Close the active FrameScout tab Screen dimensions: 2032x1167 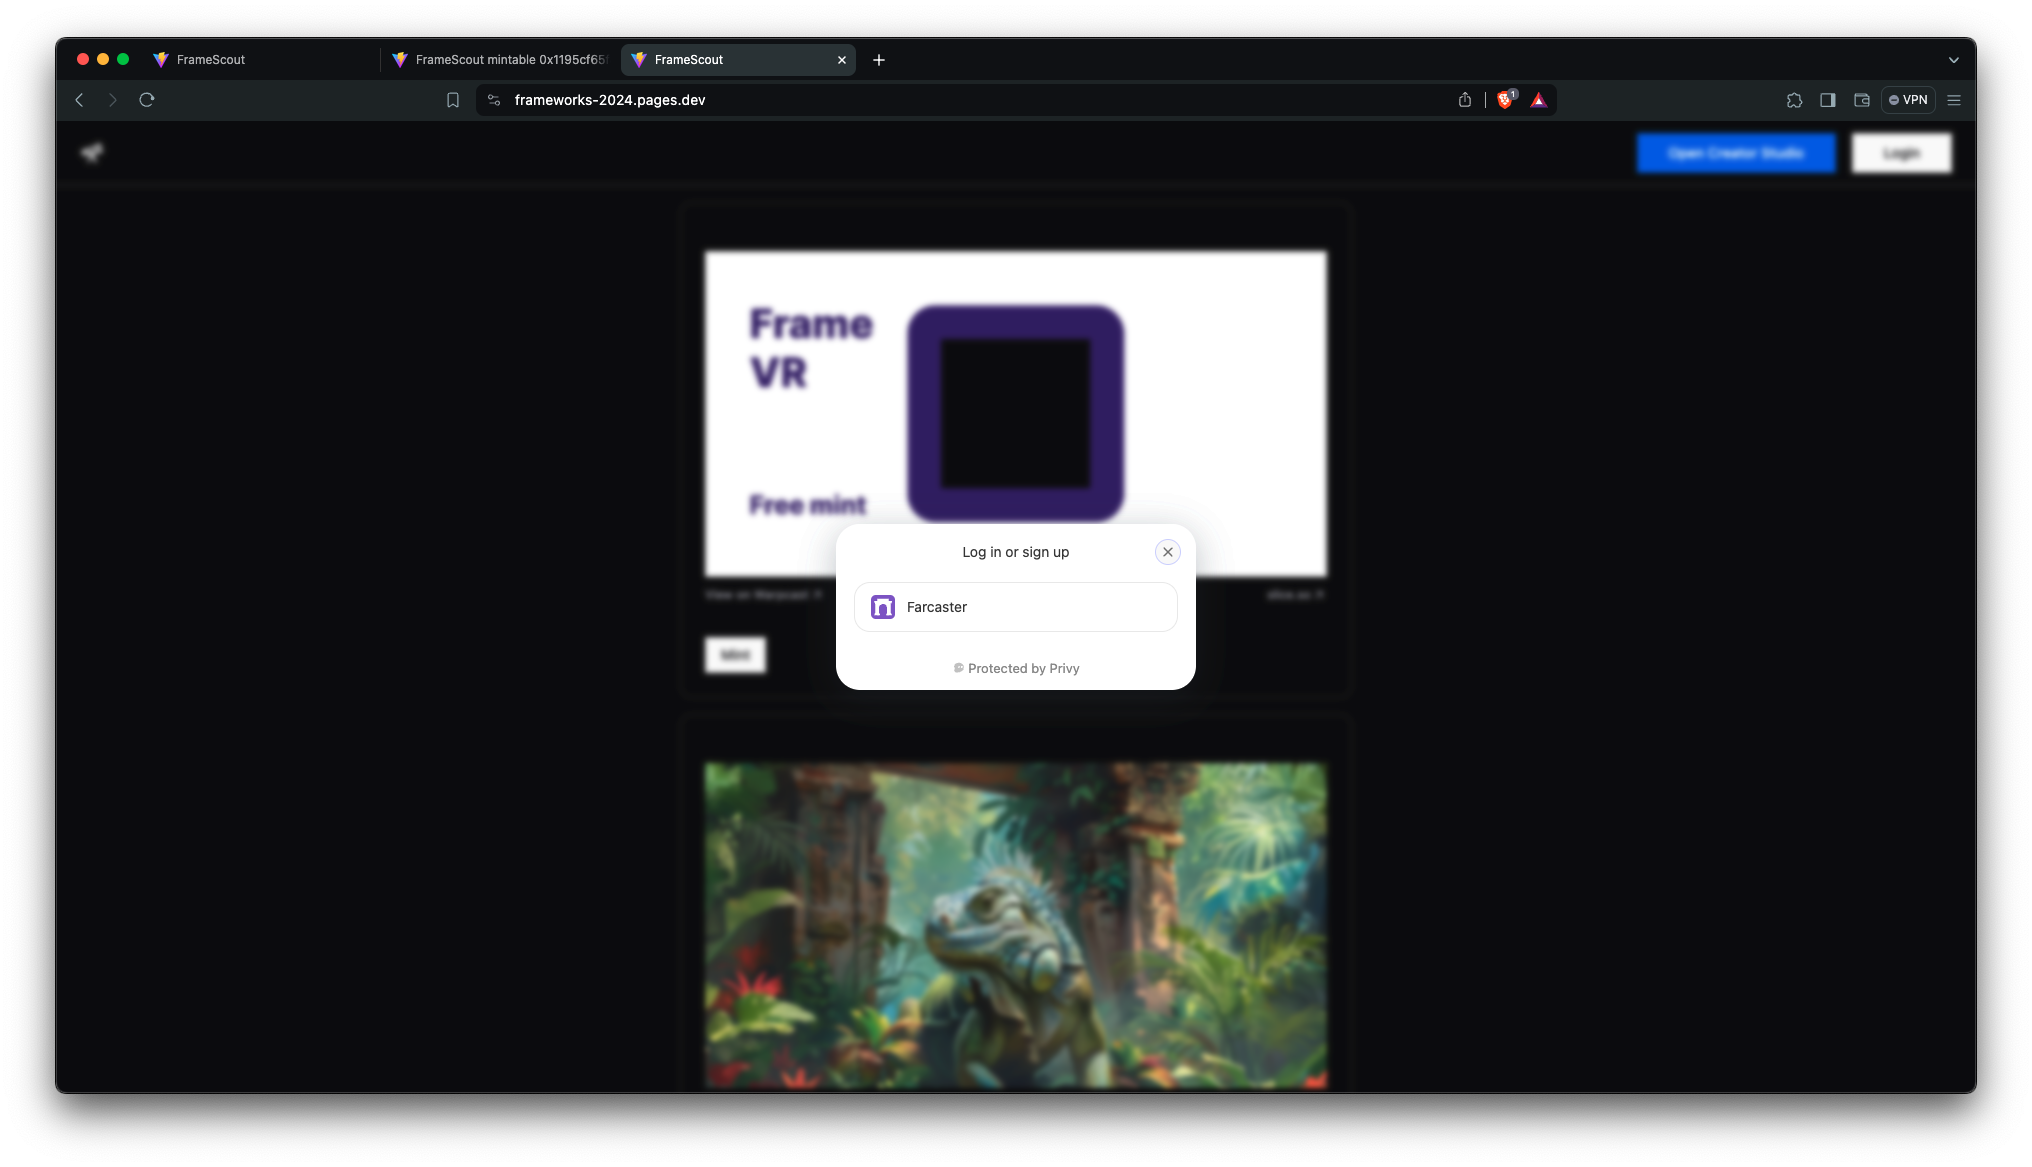tap(841, 60)
